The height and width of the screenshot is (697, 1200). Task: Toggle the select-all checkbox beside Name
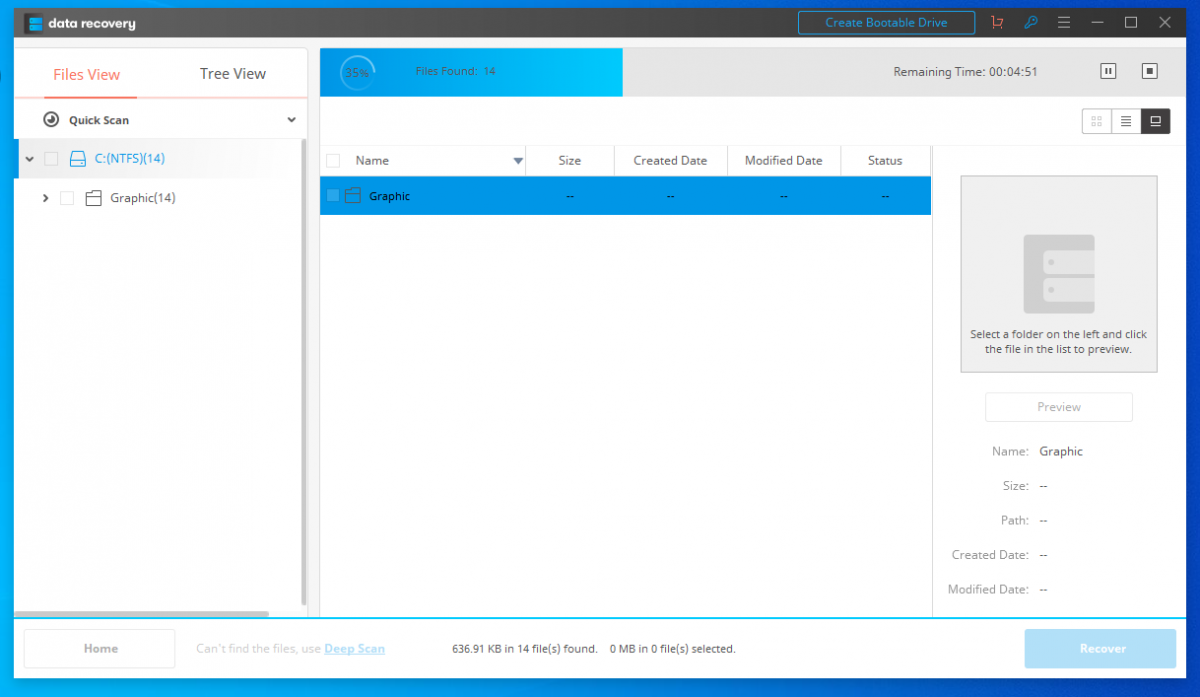click(333, 161)
